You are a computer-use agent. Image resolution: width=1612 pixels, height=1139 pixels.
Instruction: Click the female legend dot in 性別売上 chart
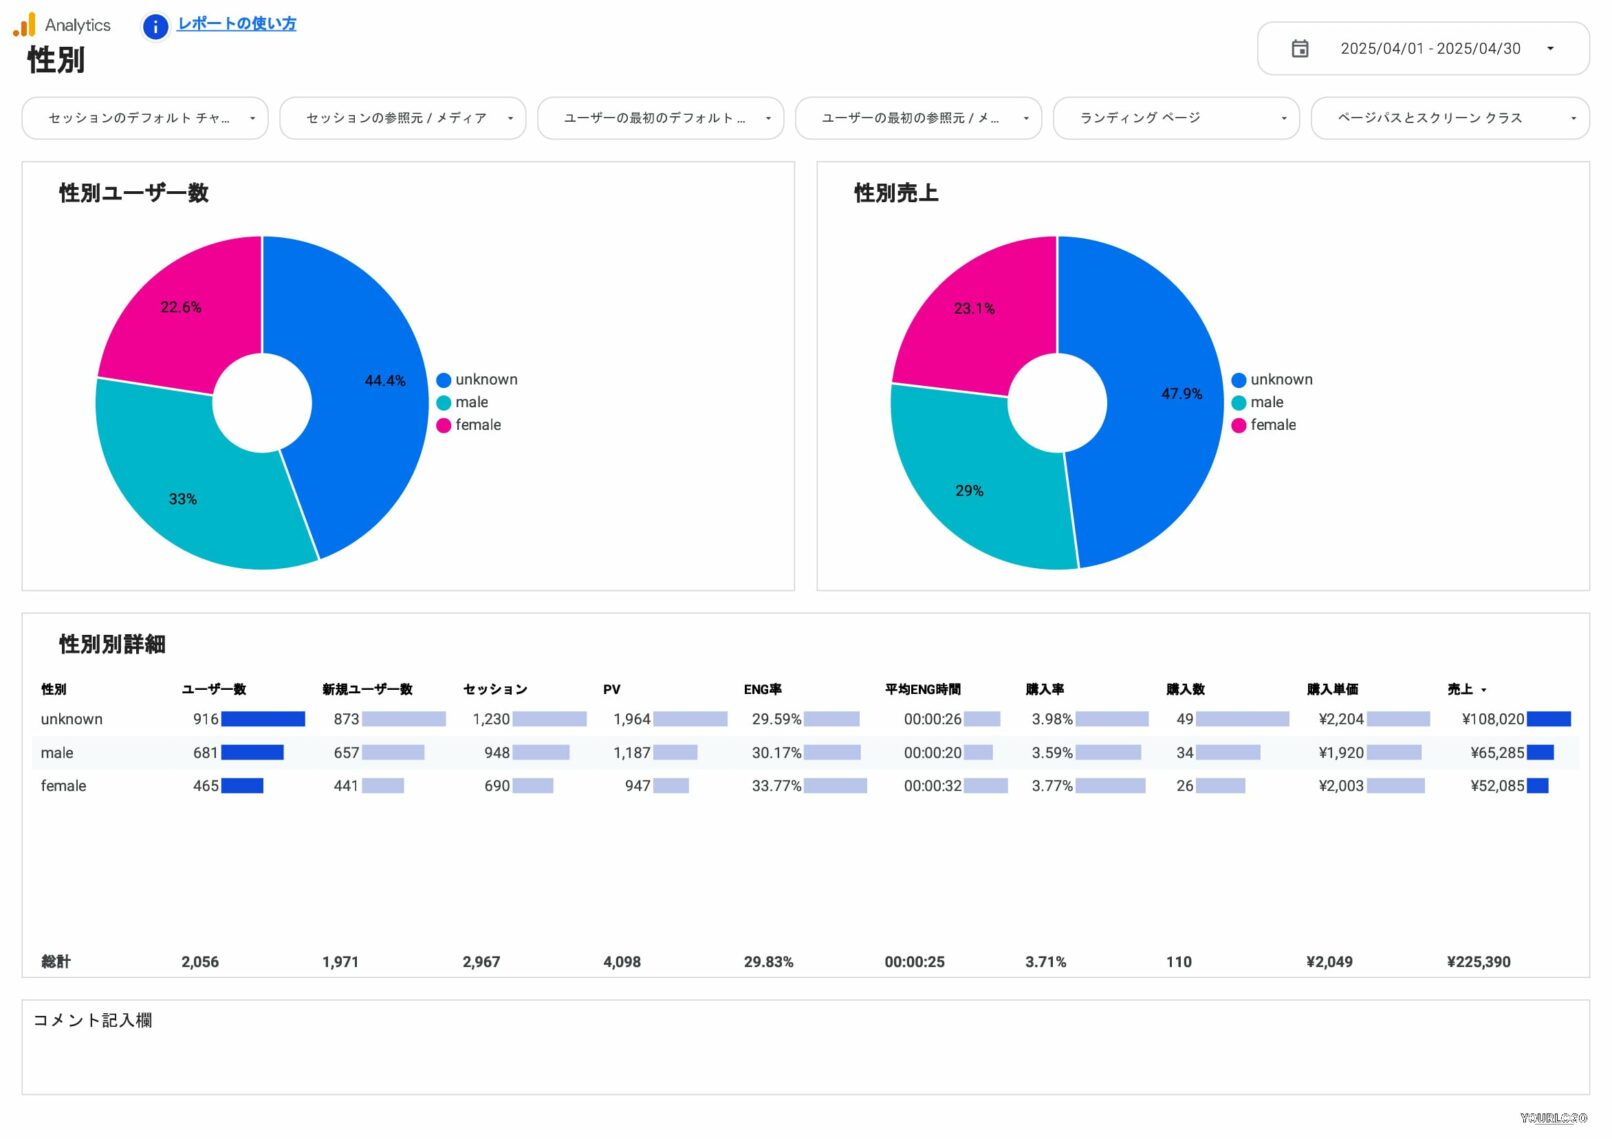click(1238, 425)
